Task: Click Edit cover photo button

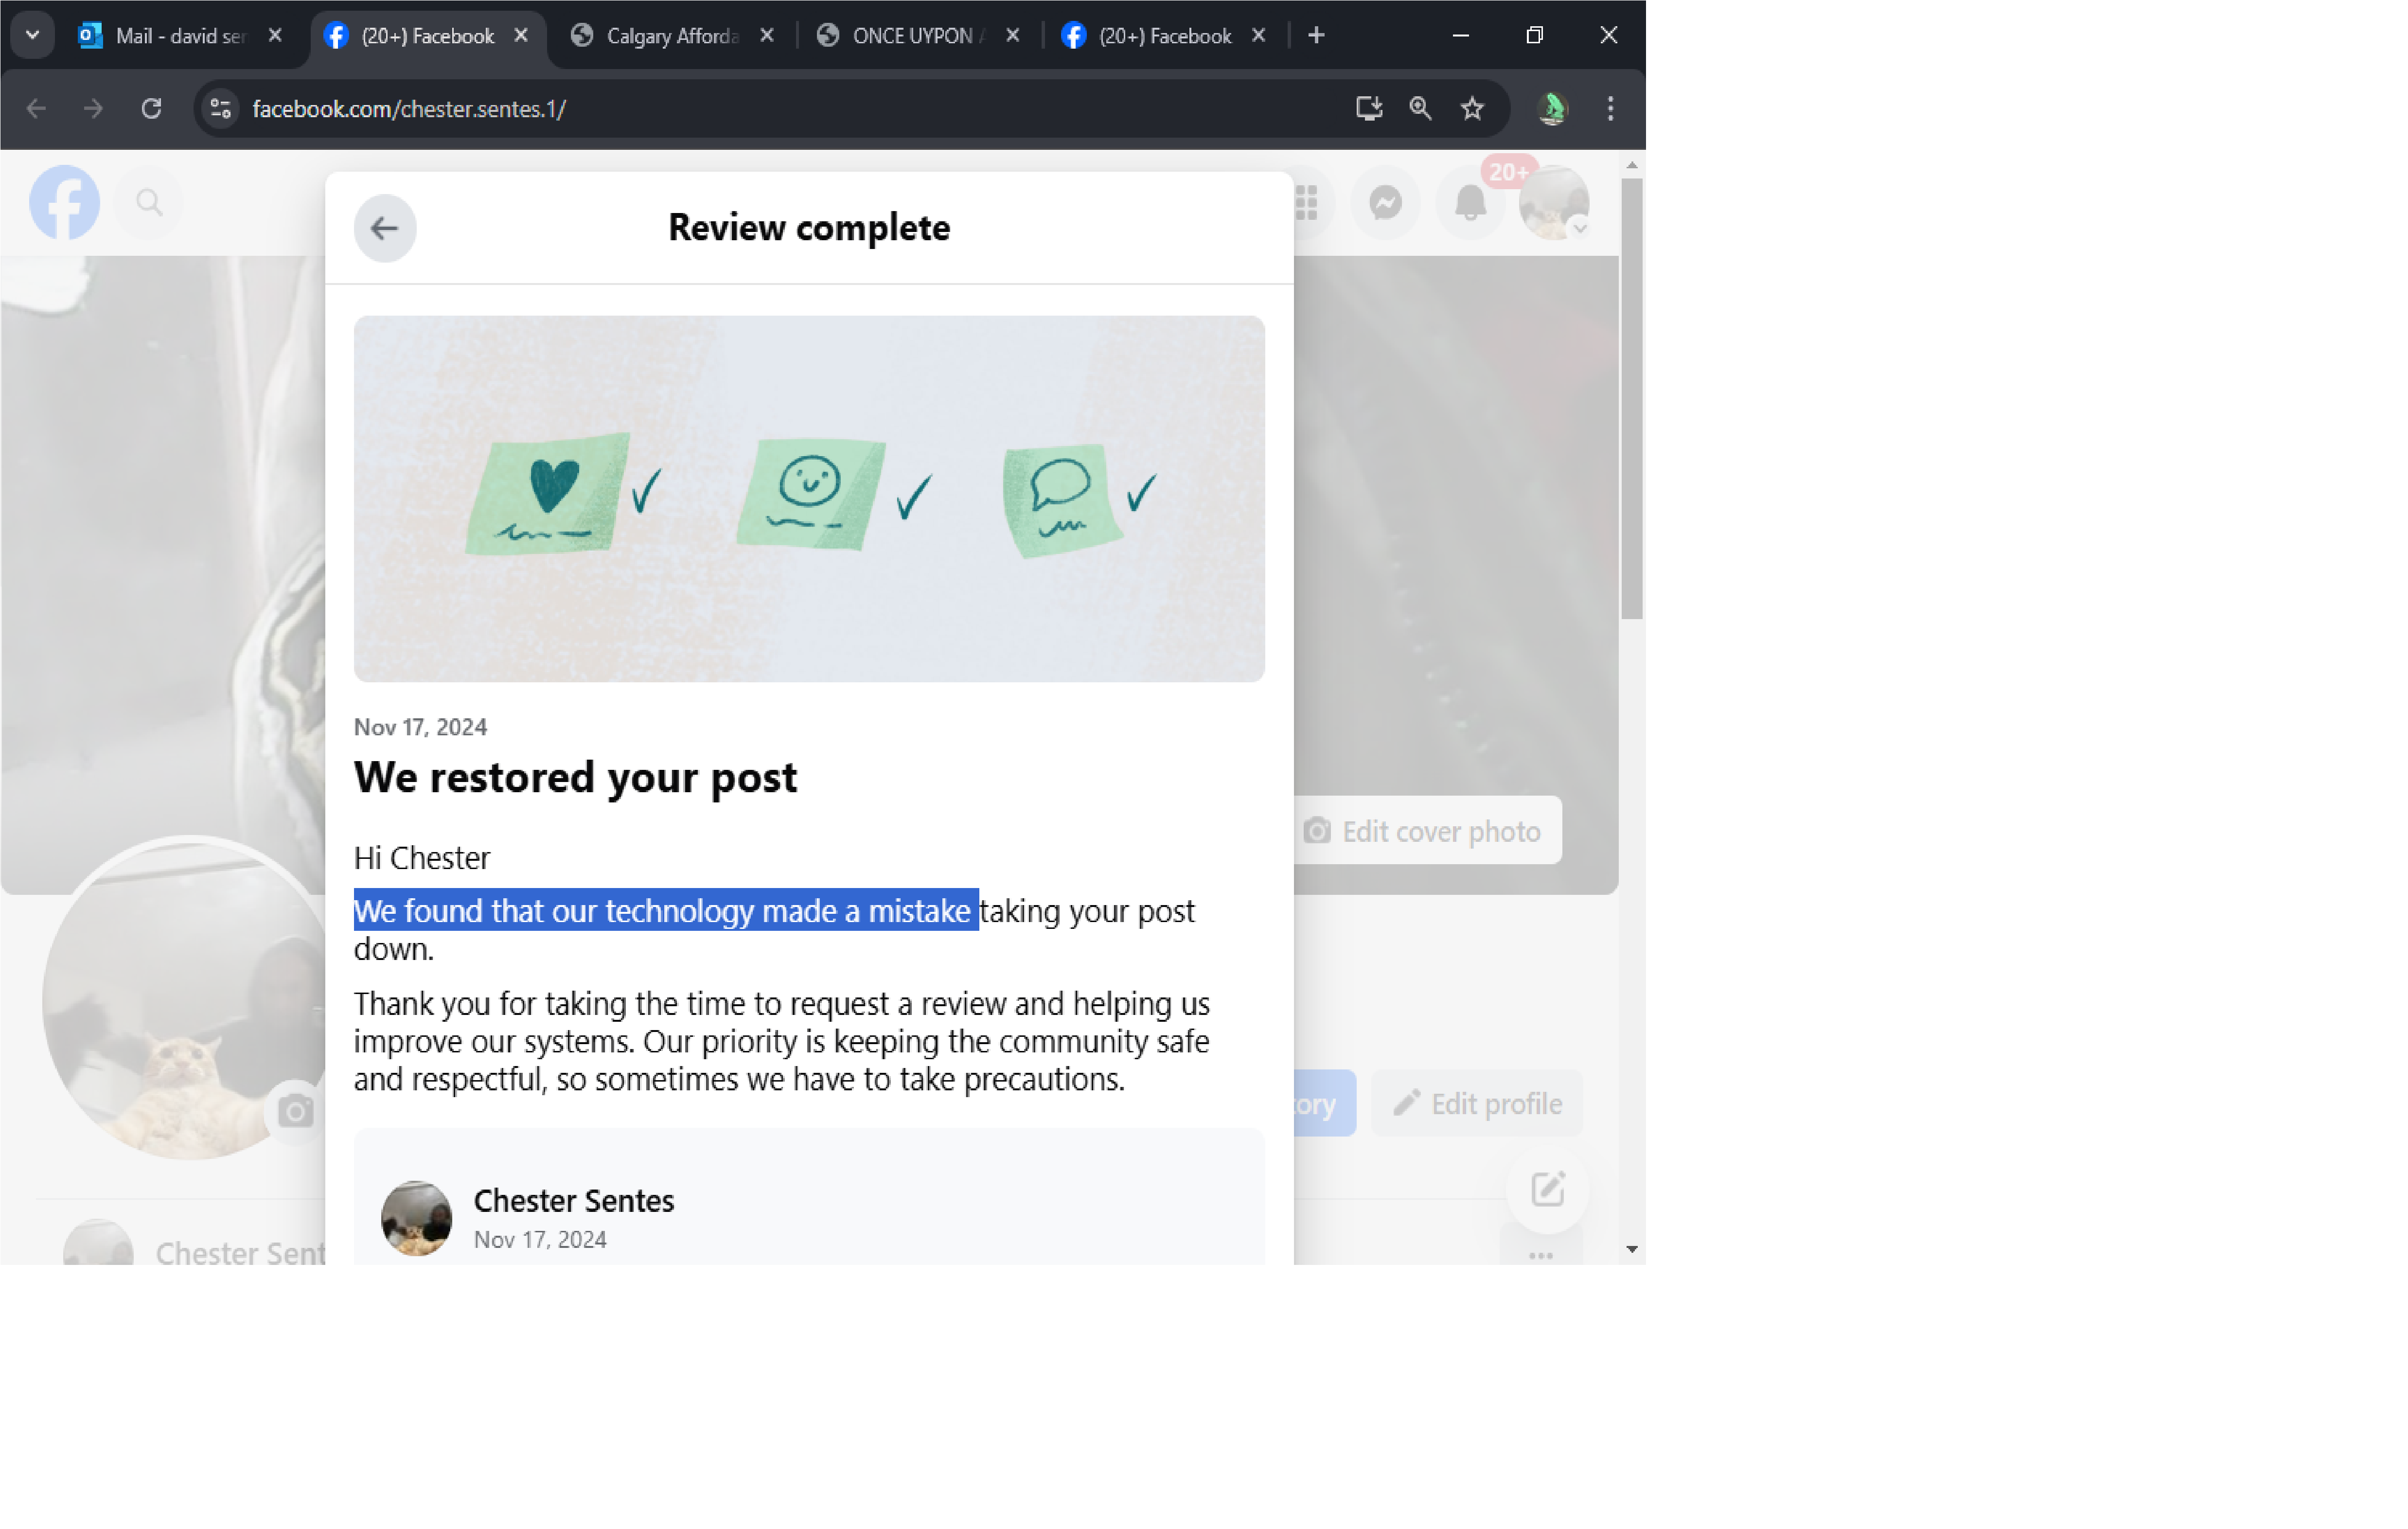Action: 1428,831
